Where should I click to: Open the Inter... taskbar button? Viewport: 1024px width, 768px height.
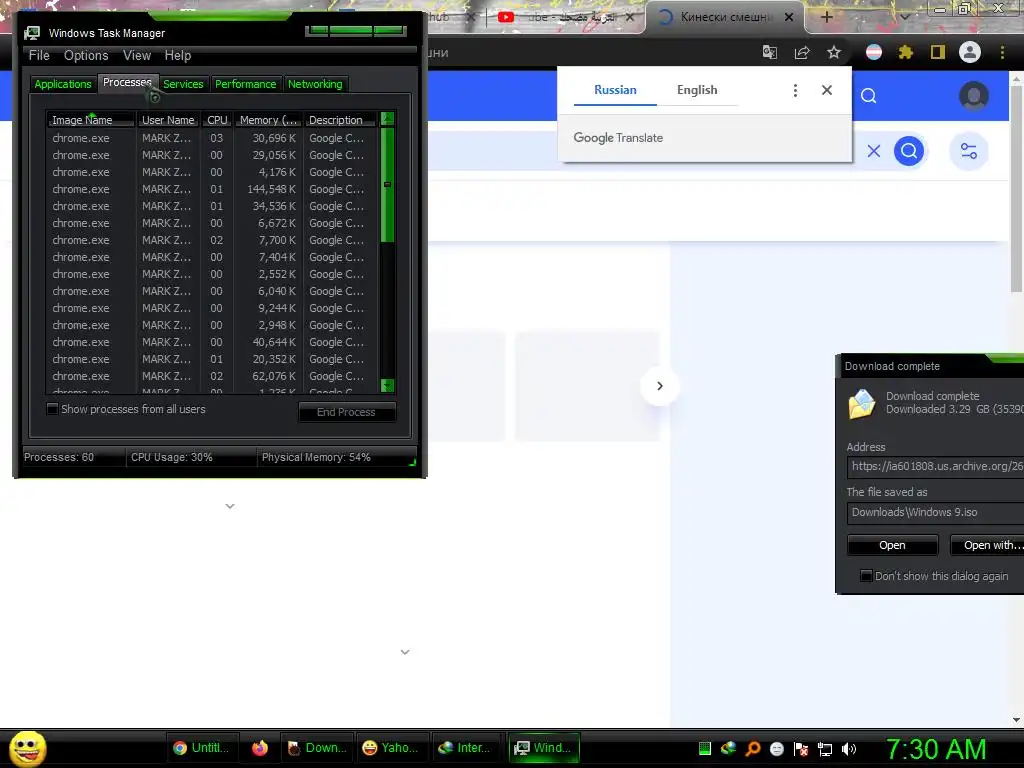(464, 748)
